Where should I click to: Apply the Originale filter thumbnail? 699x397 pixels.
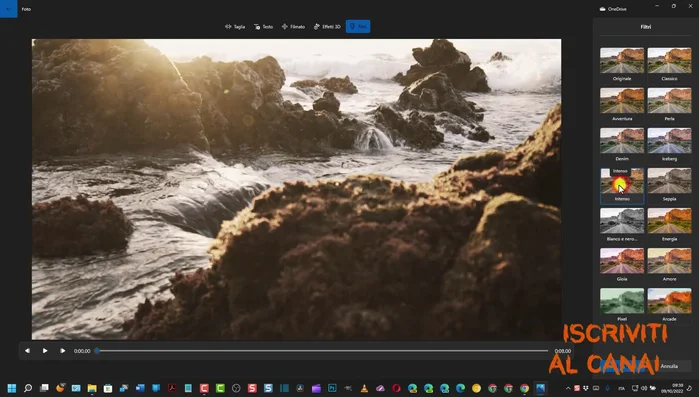point(622,61)
